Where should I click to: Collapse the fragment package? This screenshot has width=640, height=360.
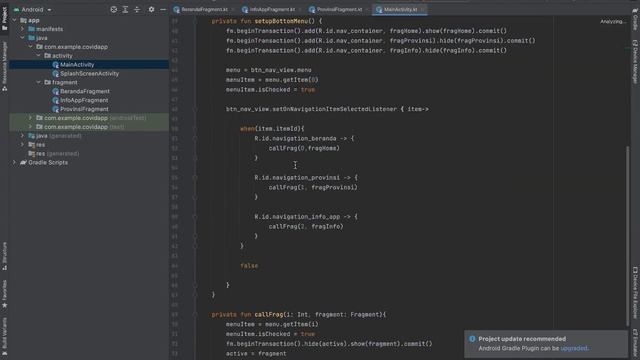coord(39,82)
